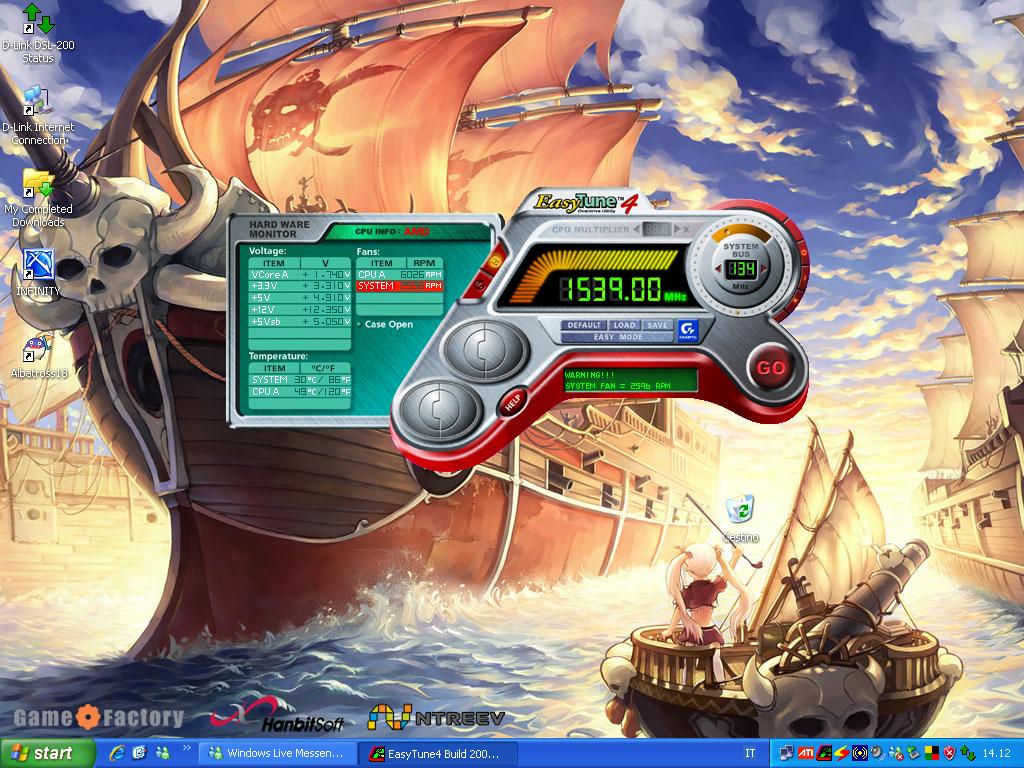Click the CPU multiplier value box

[657, 229]
